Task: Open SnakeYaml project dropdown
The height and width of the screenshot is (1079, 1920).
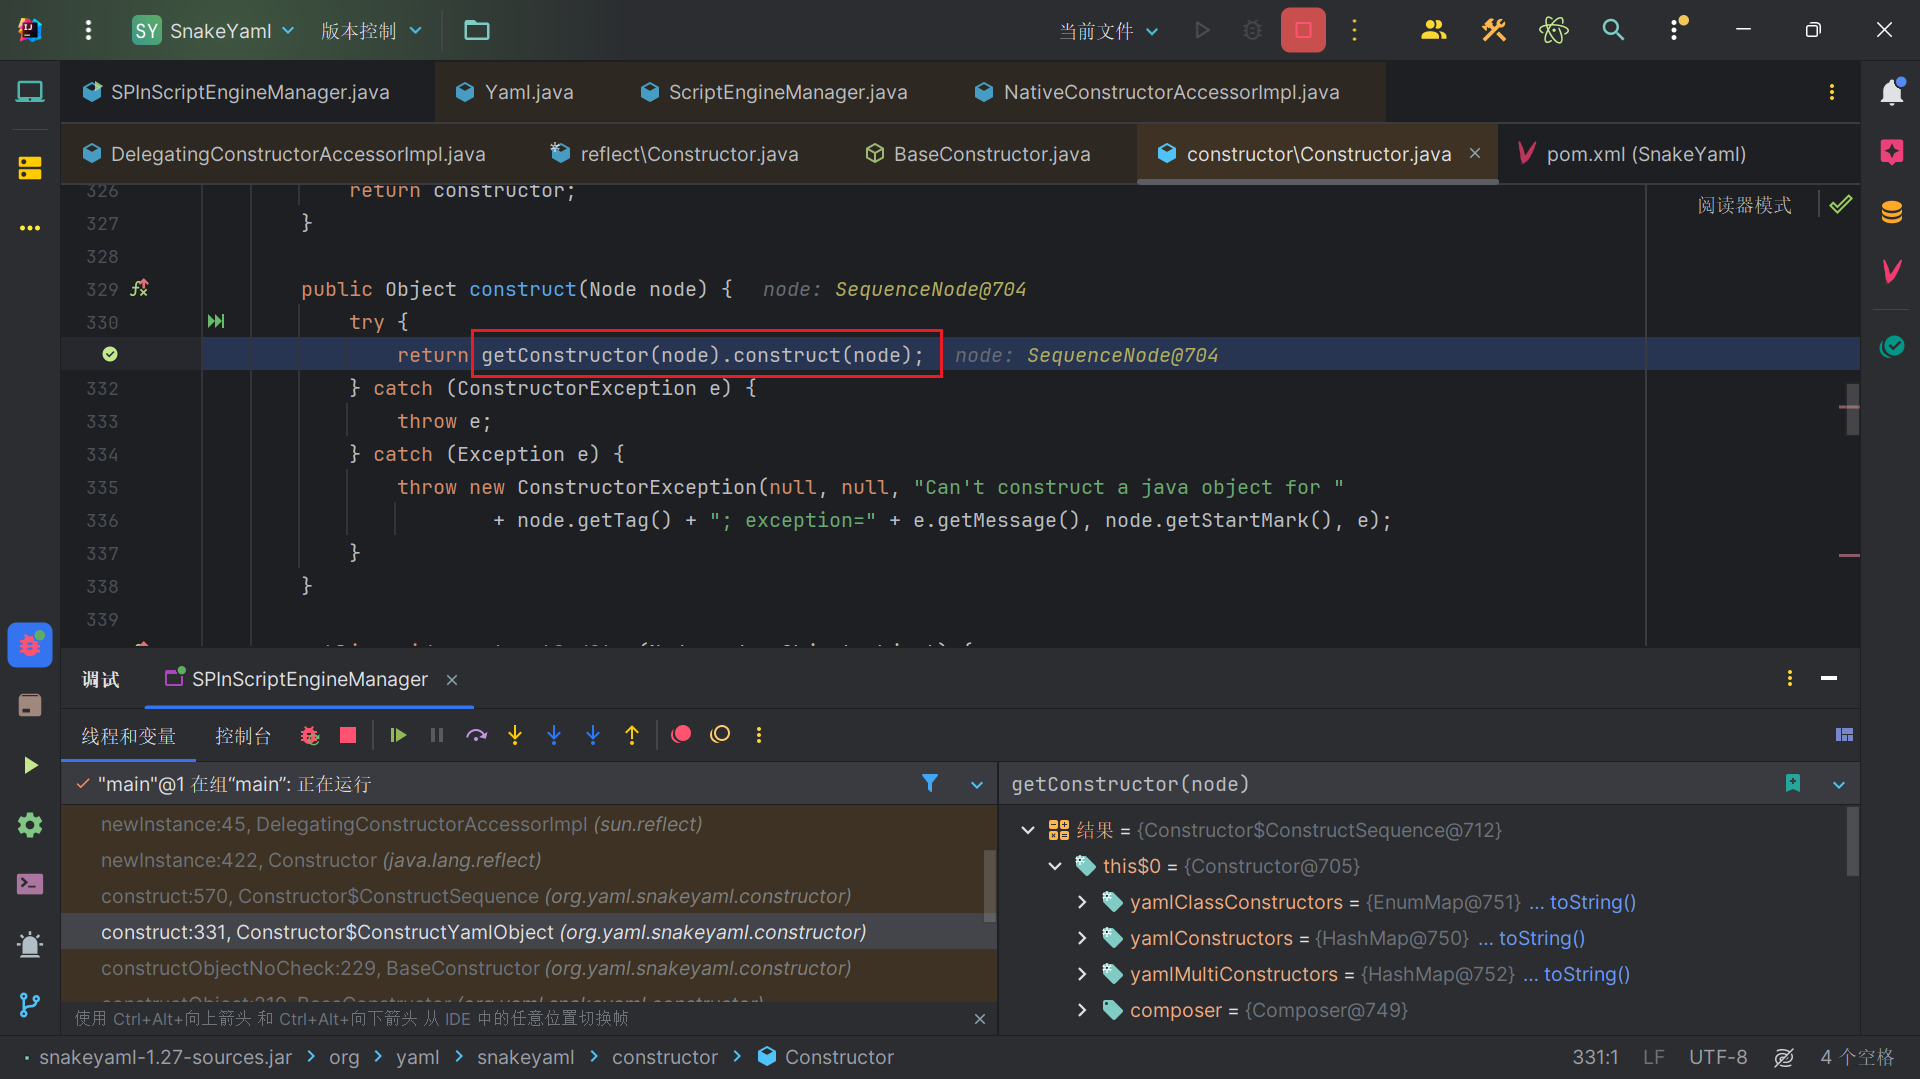Action: click(214, 30)
